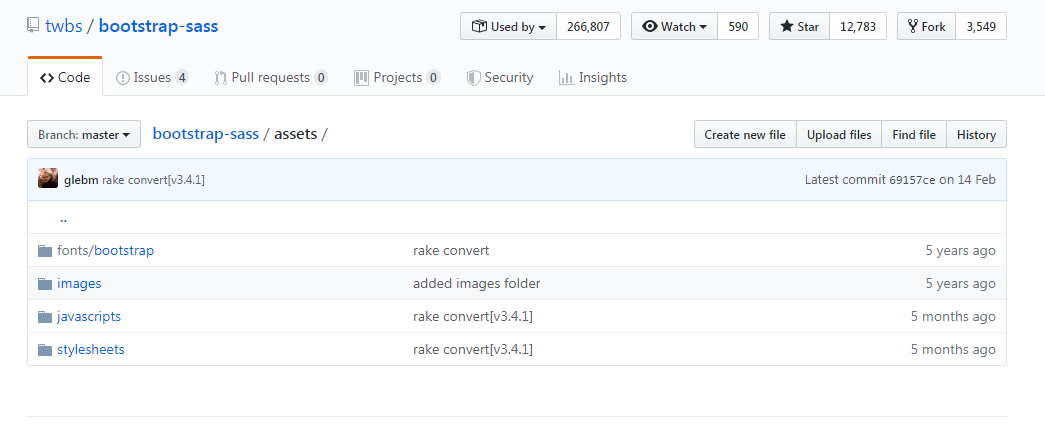Open javascripts row commit rake convert[v3.4.1]
Screen dimensions: 1045x438
(x=473, y=316)
